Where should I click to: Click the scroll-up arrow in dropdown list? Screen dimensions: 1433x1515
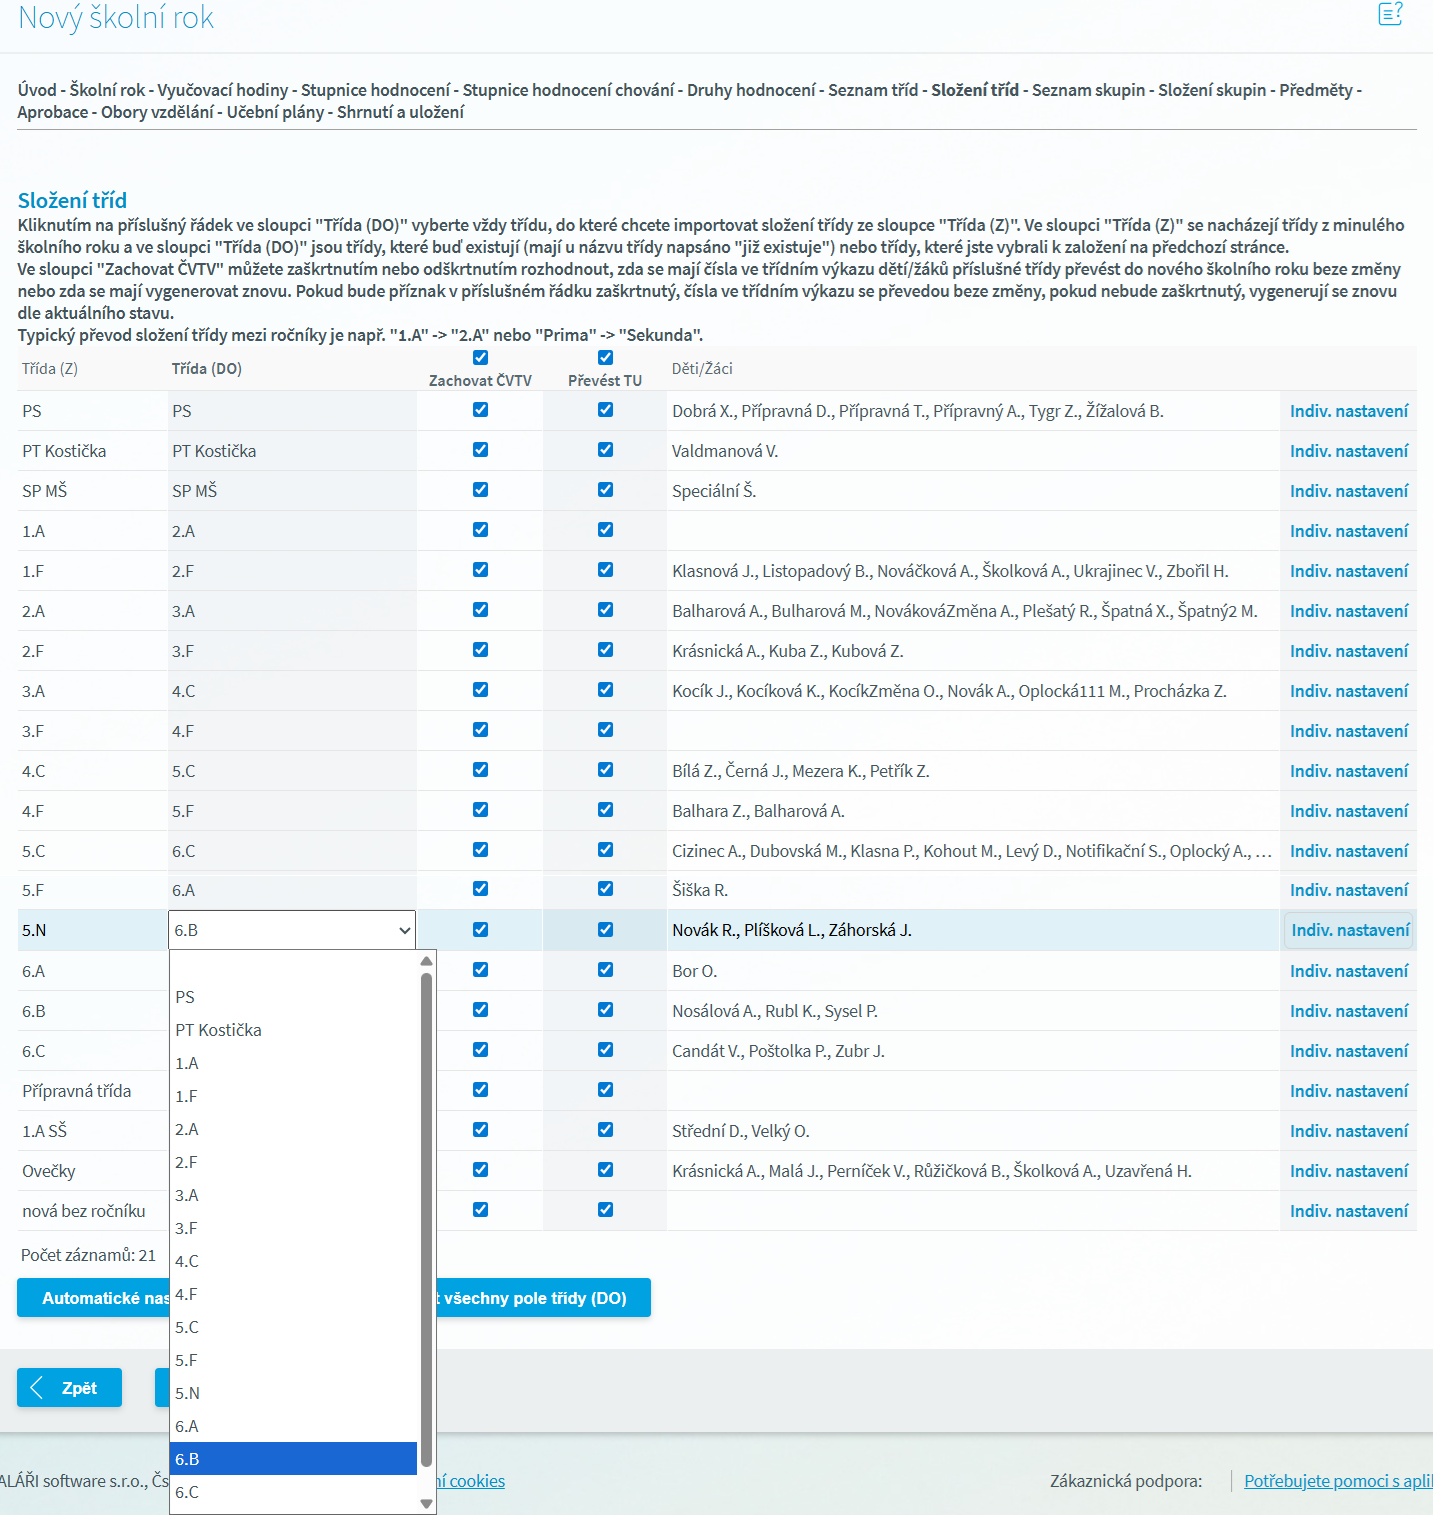click(x=426, y=961)
